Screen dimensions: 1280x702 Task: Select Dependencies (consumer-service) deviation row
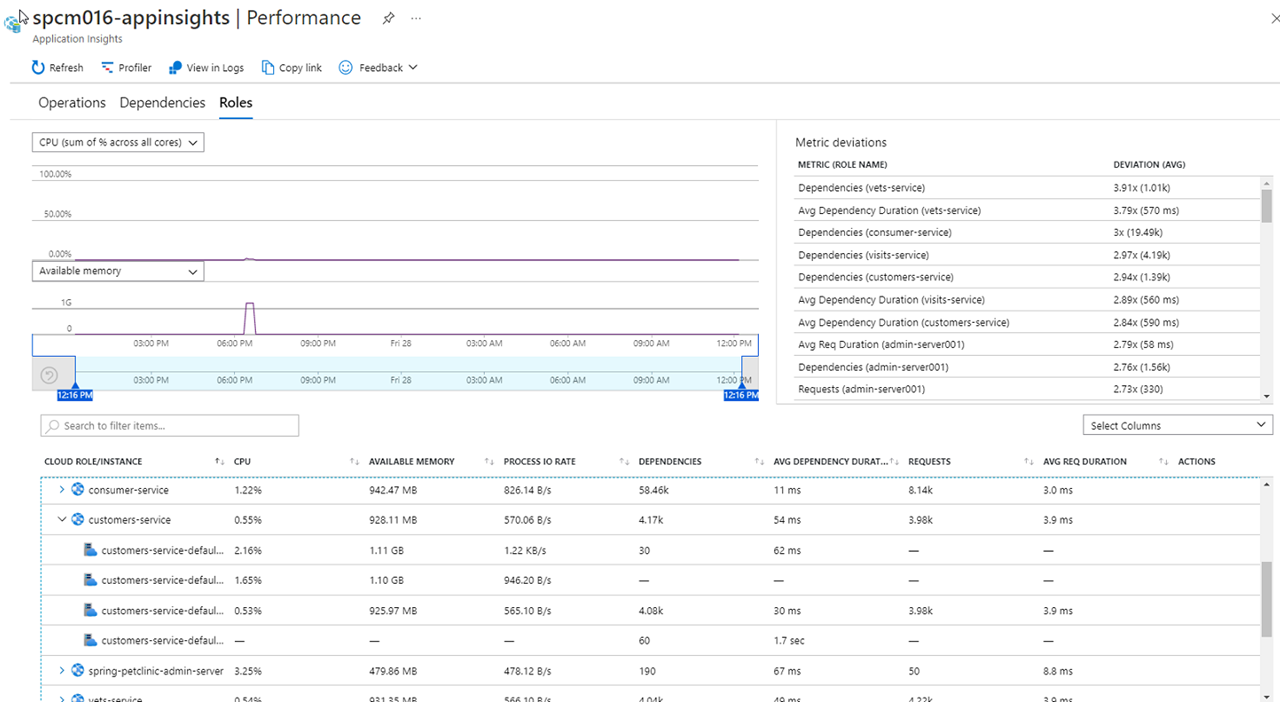click(x=1028, y=232)
